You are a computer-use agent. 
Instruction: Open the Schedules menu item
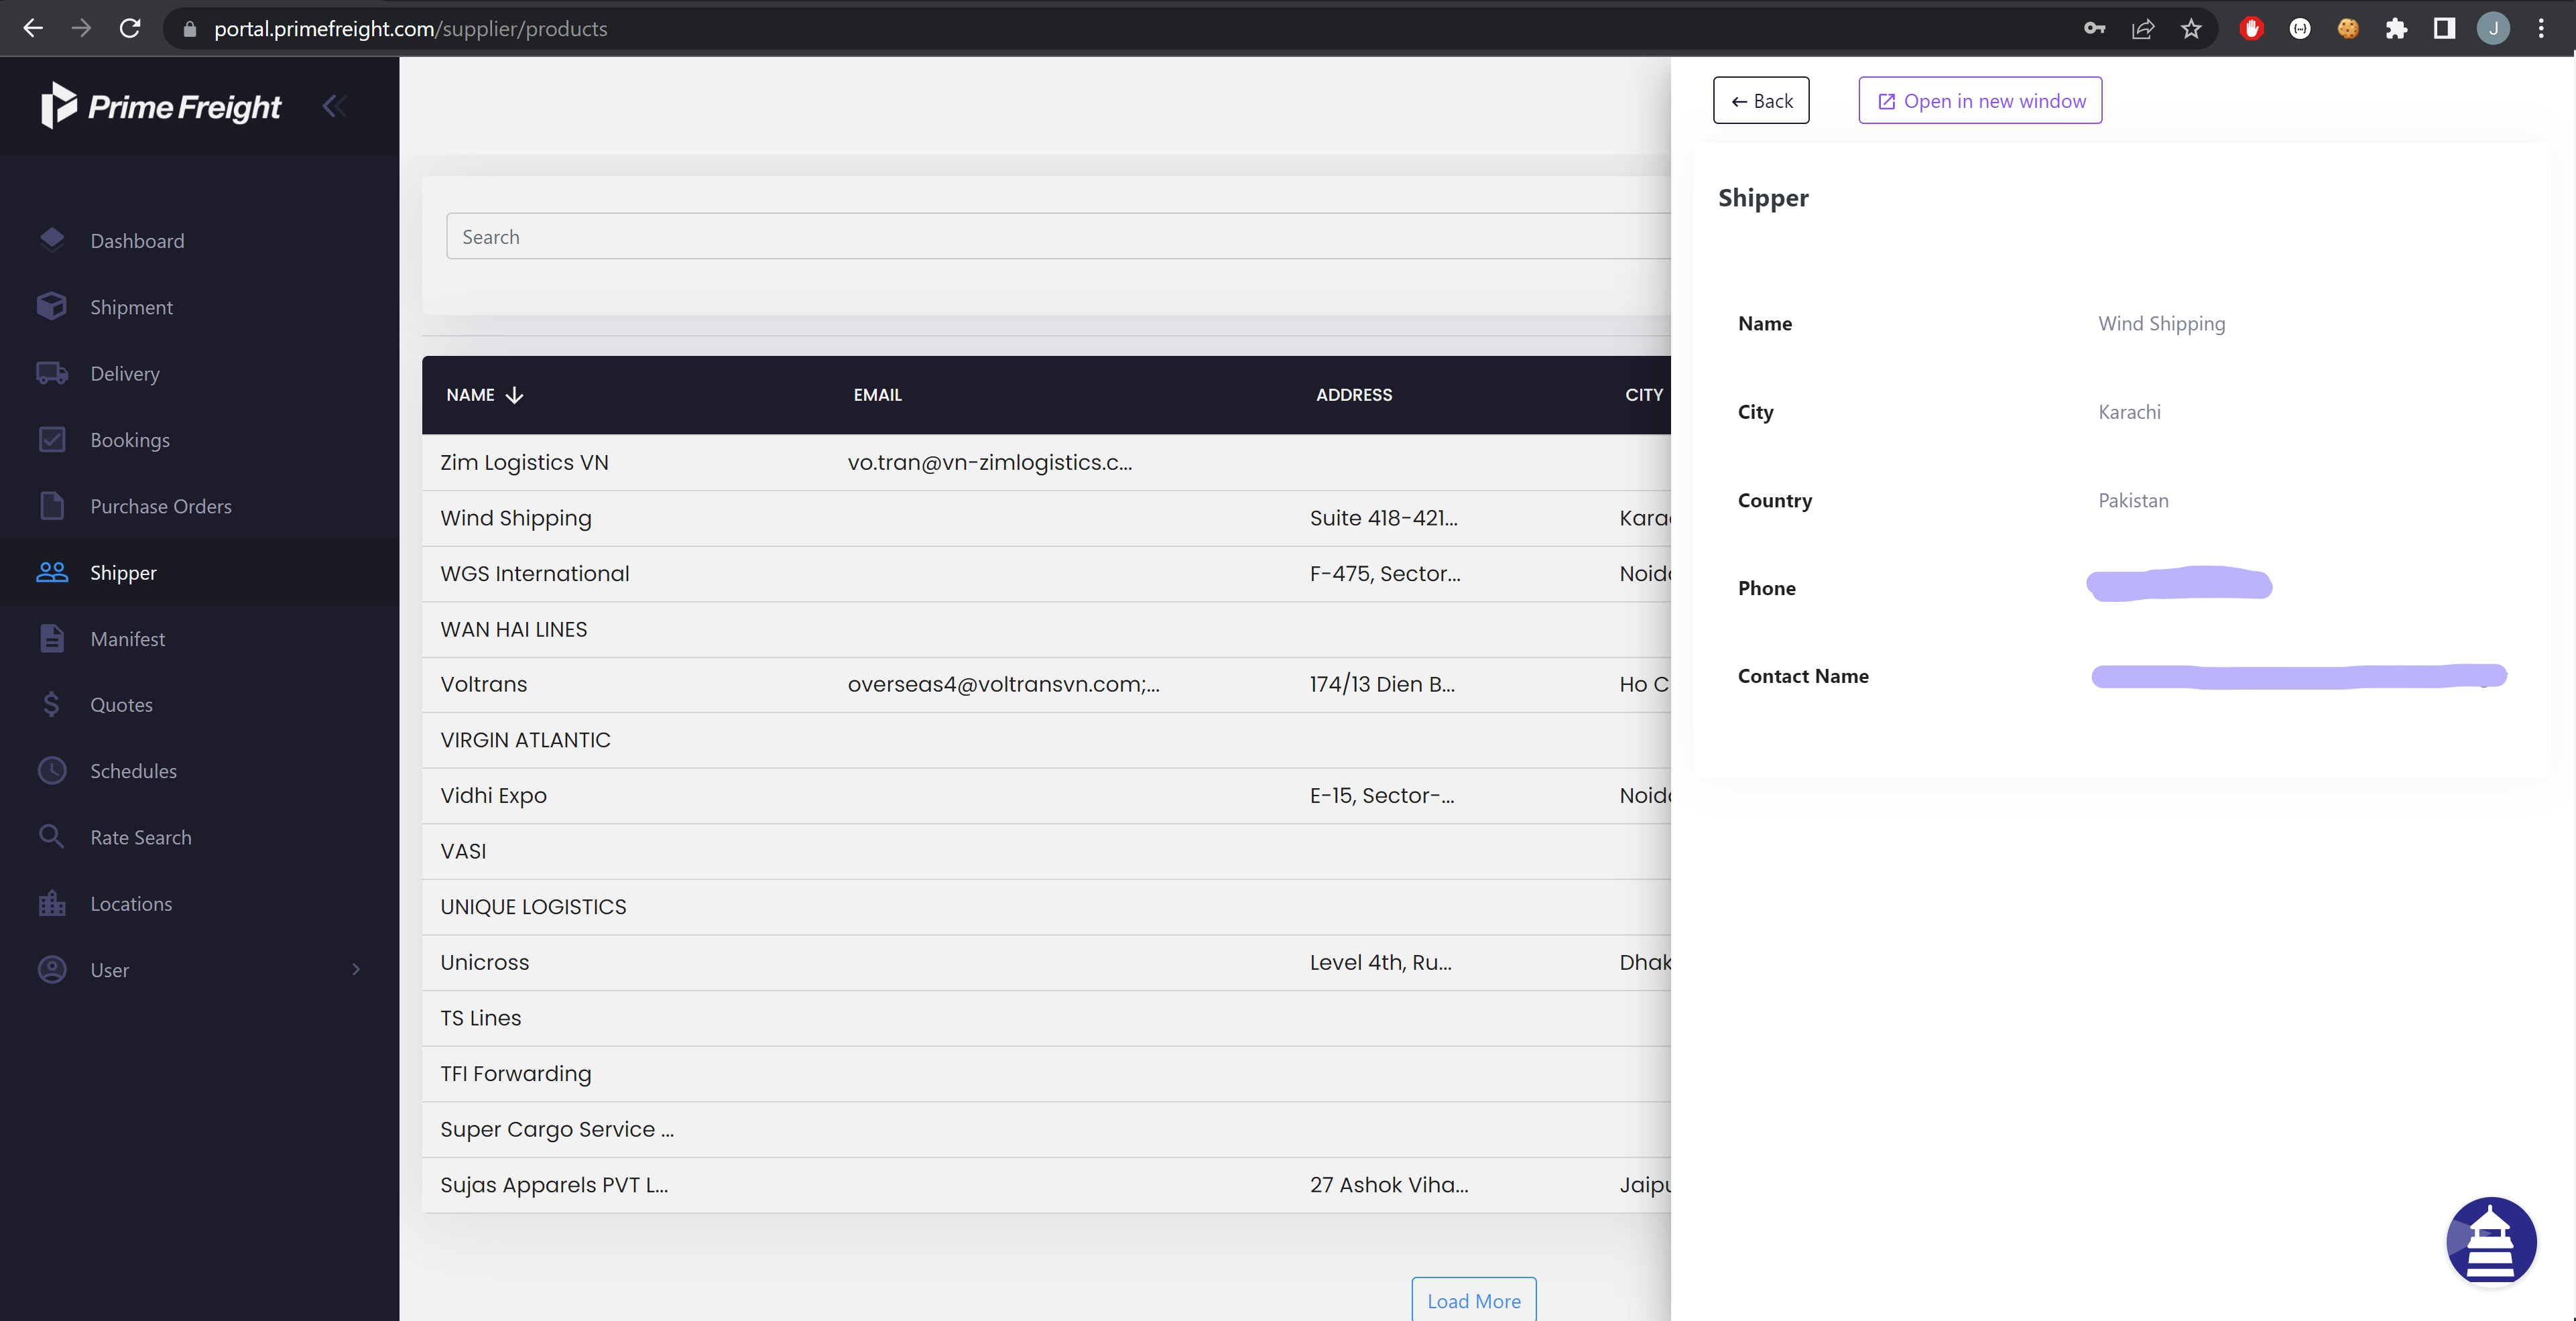pos(133,771)
